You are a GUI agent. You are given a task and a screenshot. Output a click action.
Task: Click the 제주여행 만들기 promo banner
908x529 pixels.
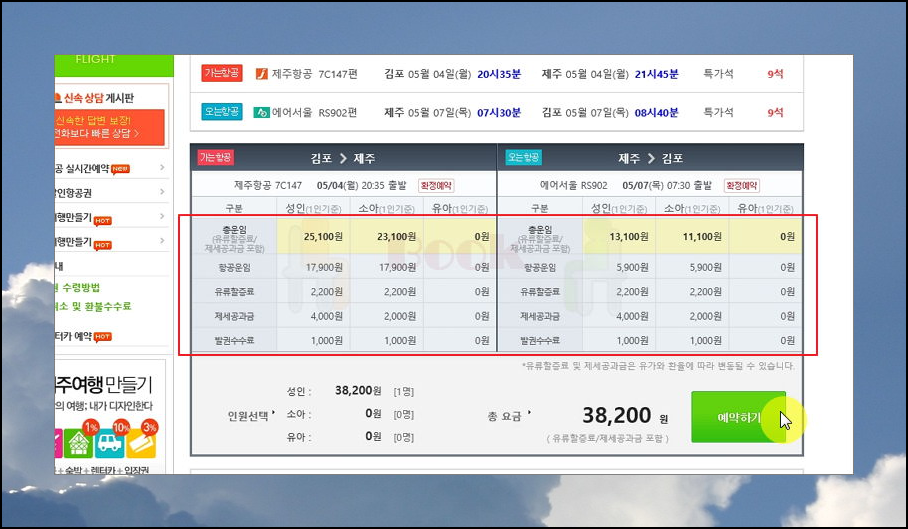(110, 417)
